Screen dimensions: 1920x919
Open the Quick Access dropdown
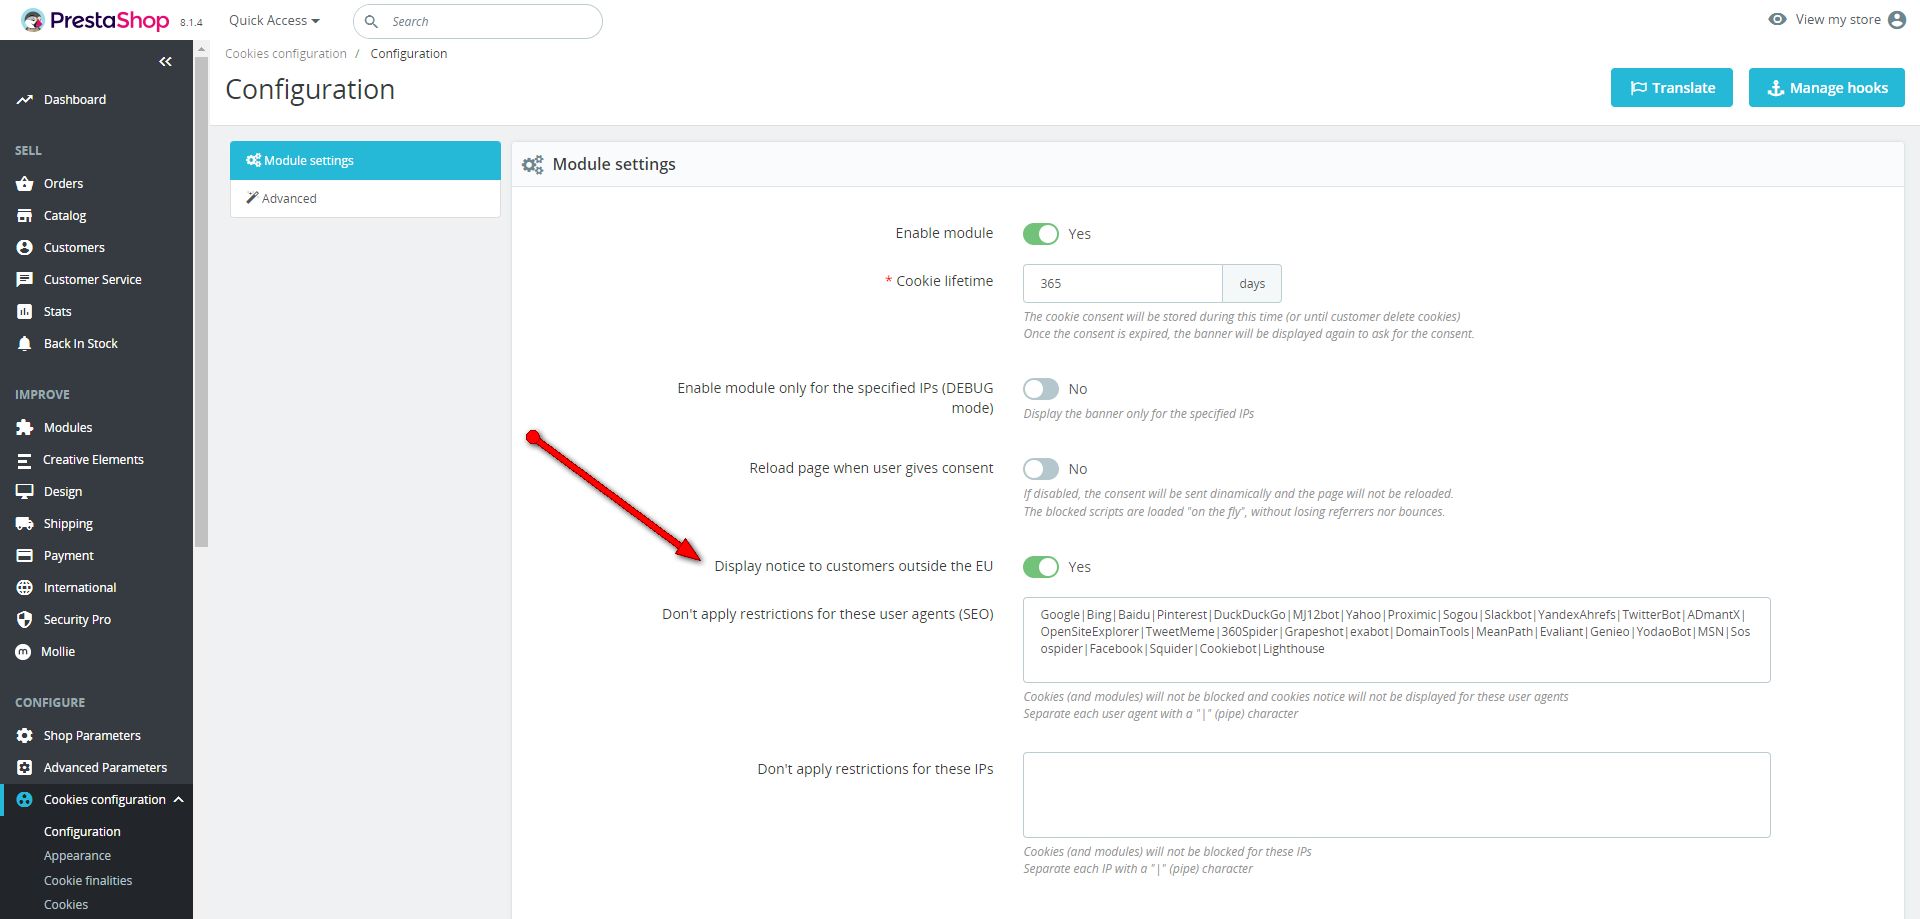pyautogui.click(x=274, y=21)
